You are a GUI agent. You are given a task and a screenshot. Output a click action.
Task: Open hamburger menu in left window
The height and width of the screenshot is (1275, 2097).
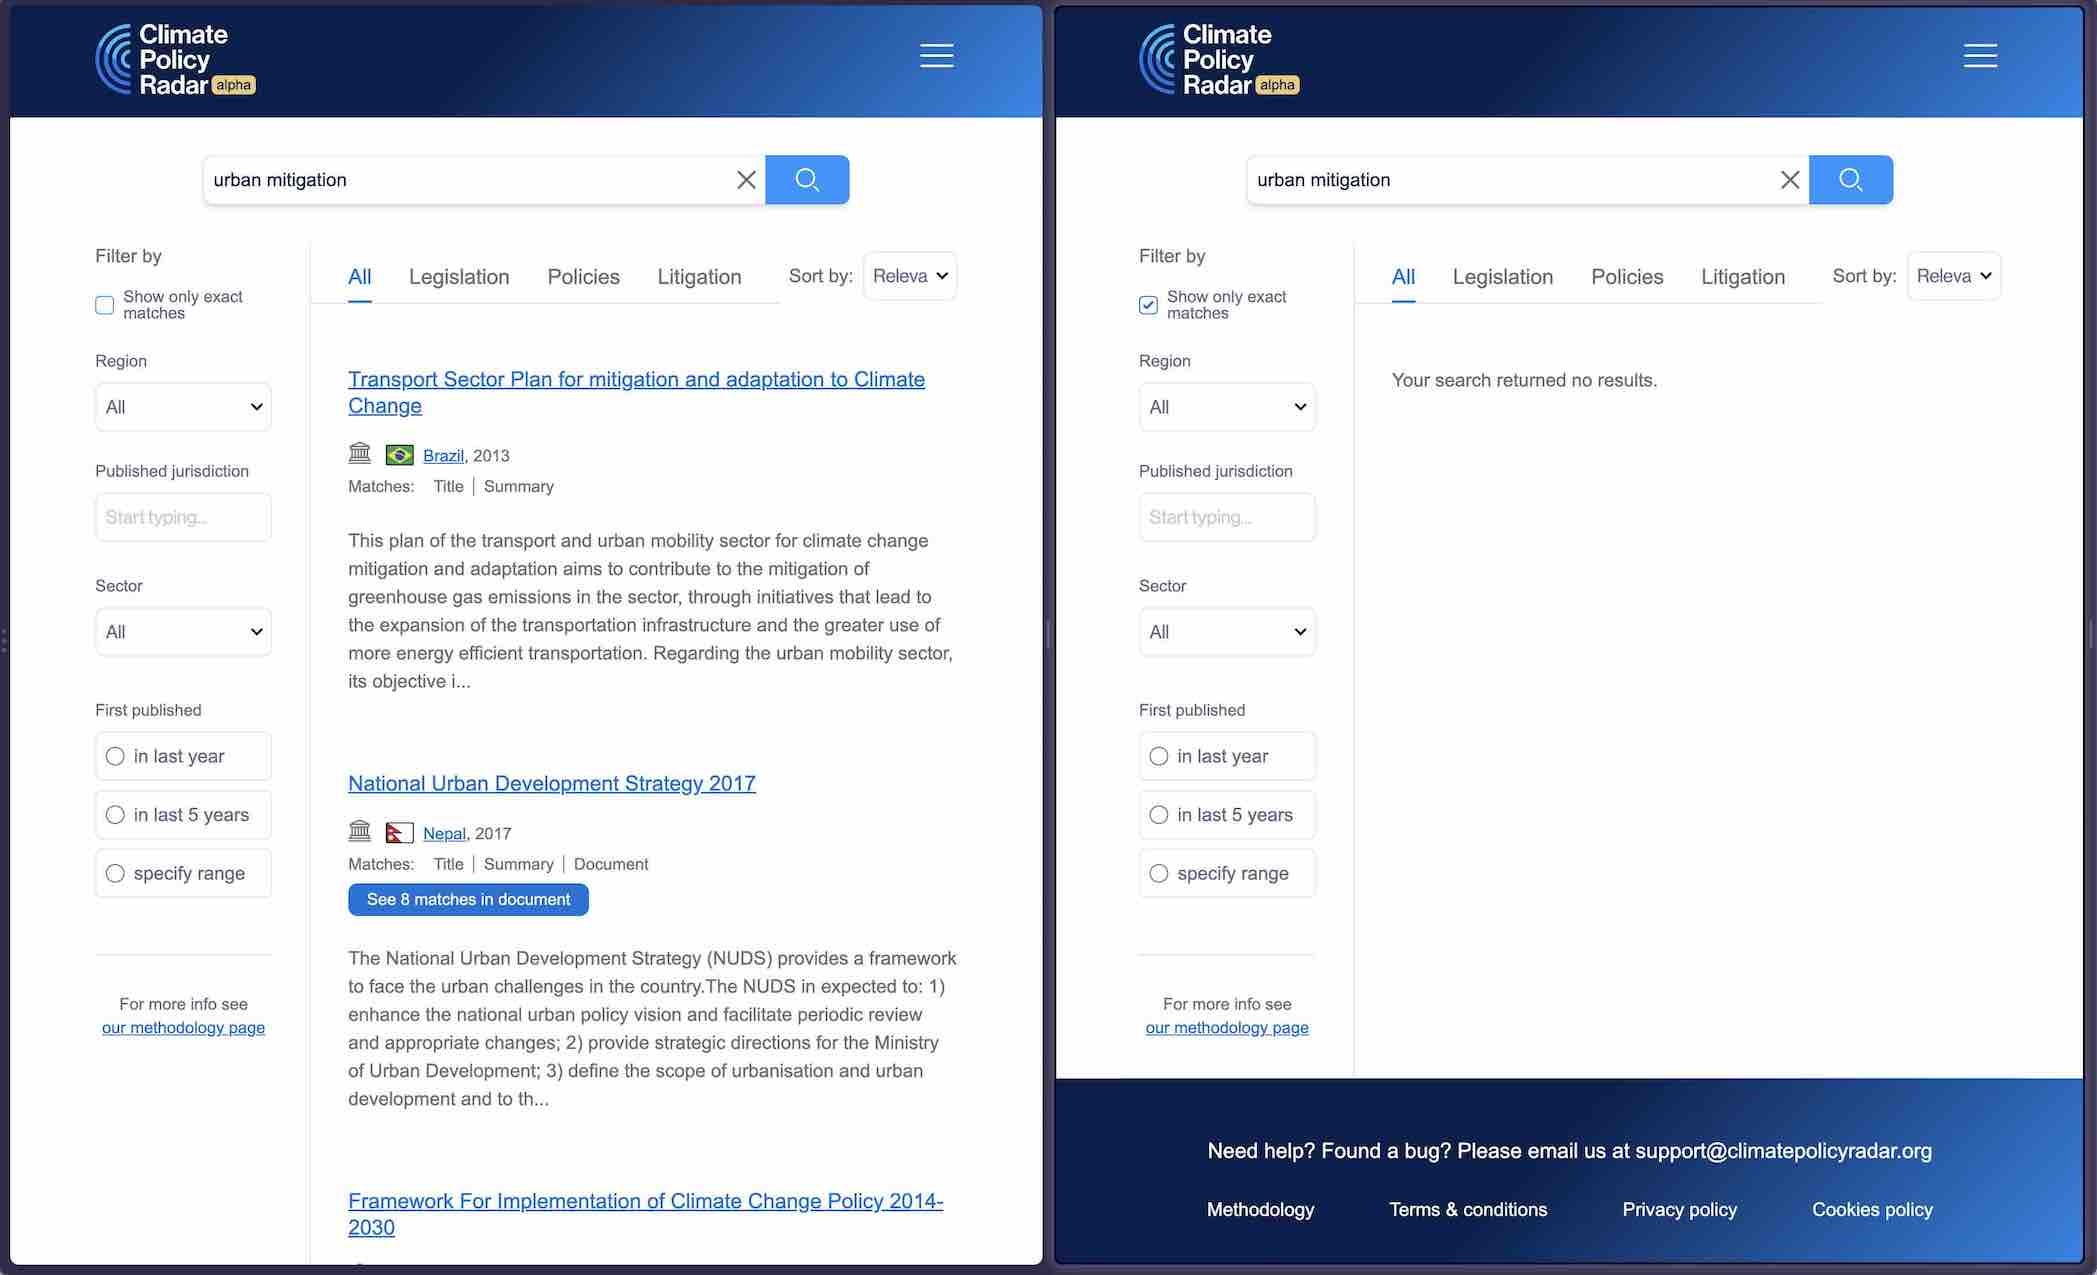coord(936,56)
